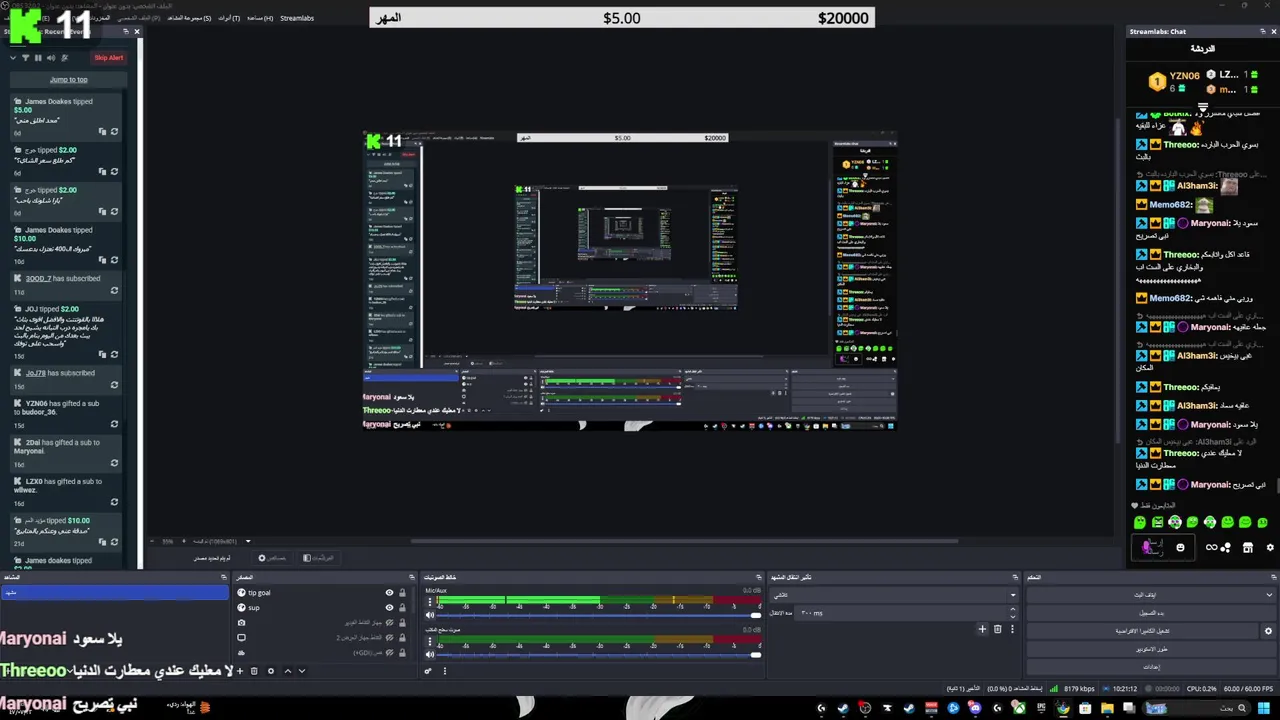Open Discord from the taskbar
The image size is (1280, 720).
tap(974, 708)
